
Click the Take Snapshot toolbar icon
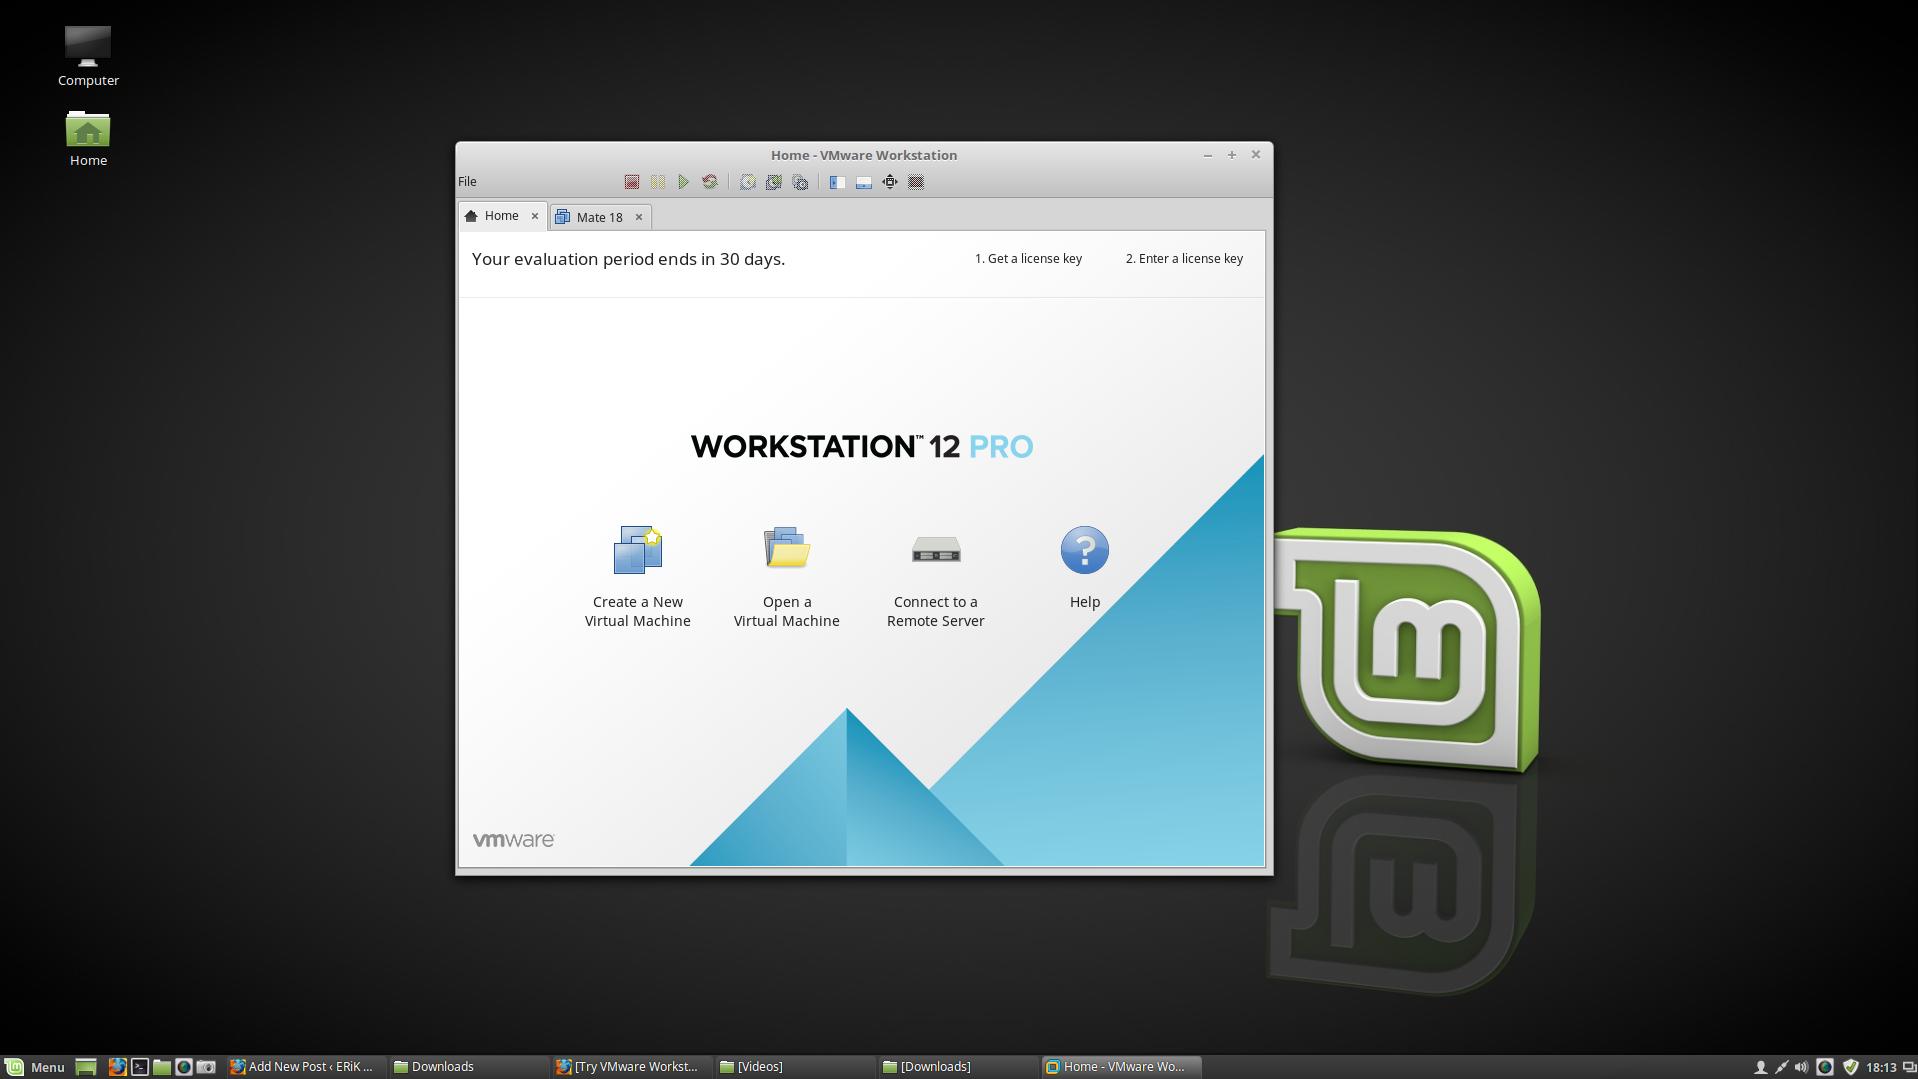click(x=747, y=182)
